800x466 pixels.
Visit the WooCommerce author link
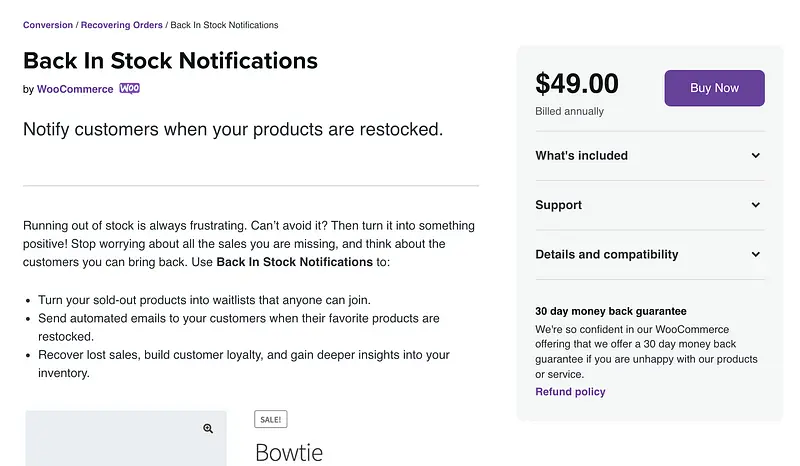click(75, 89)
